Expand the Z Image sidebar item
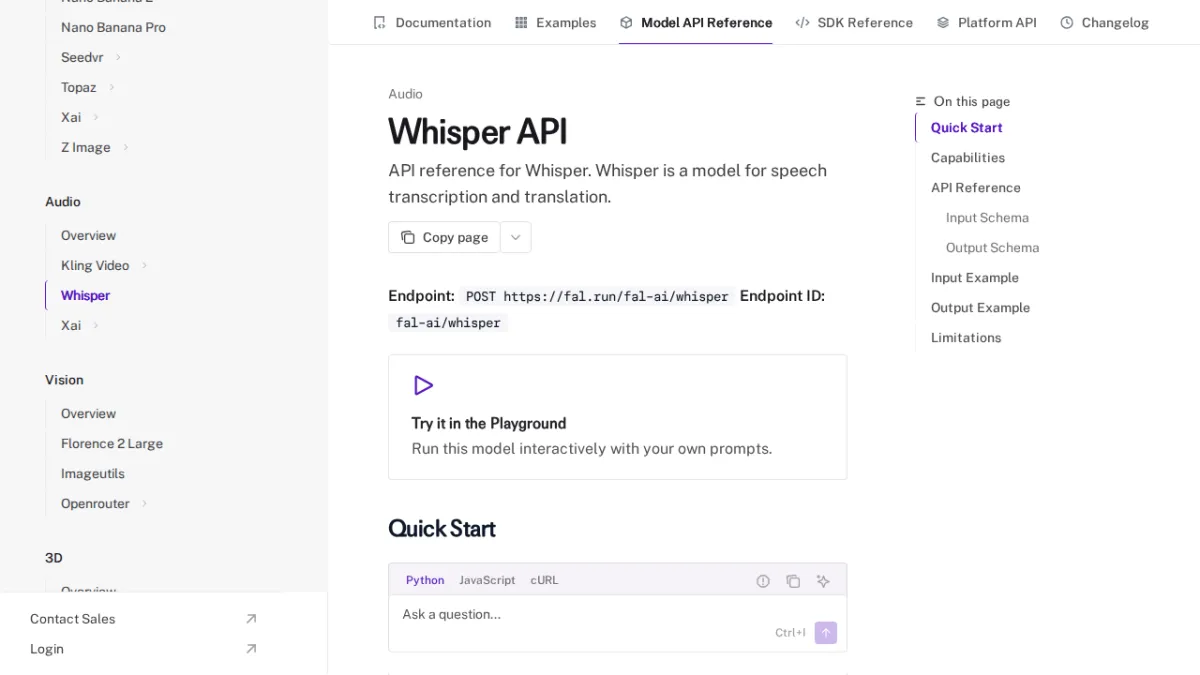1200x675 pixels. (x=126, y=147)
